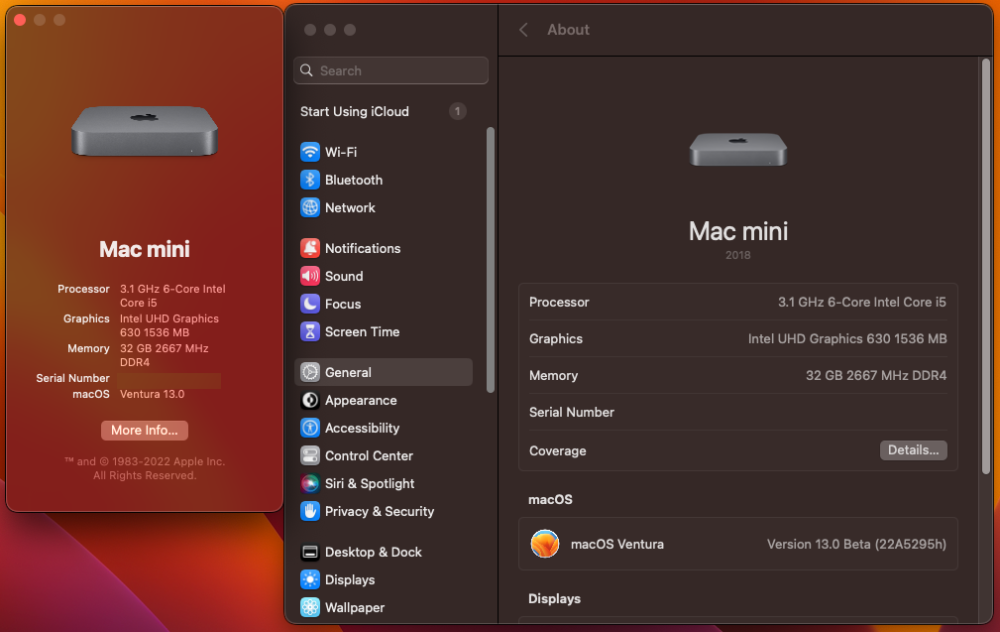Click 'Siri & Spotlight' label in sidebar
Viewport: 1000px width, 632px height.
(370, 483)
